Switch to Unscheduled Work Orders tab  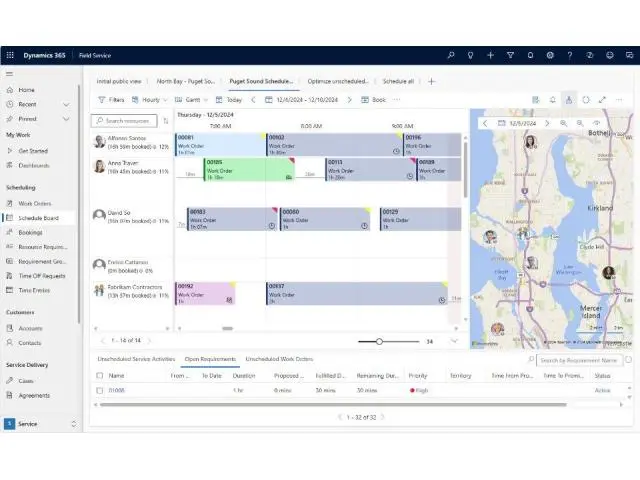(279, 358)
